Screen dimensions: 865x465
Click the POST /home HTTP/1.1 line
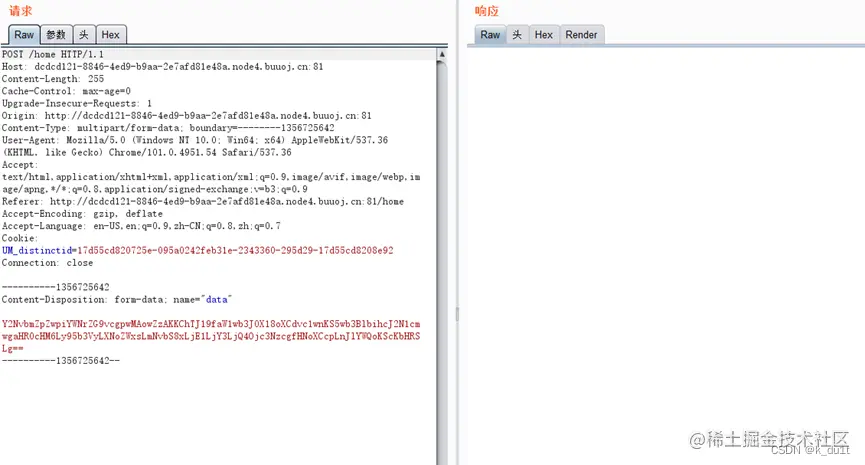(x=52, y=54)
